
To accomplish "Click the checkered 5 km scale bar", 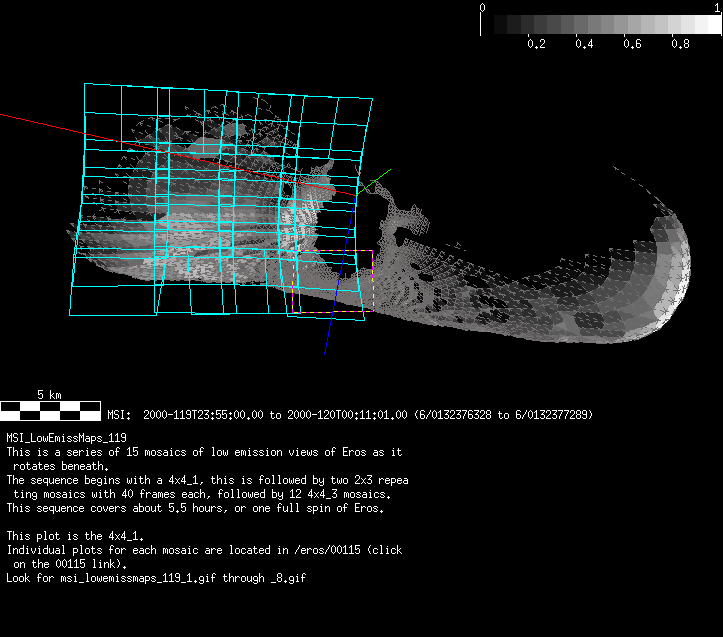I will coord(50,411).
